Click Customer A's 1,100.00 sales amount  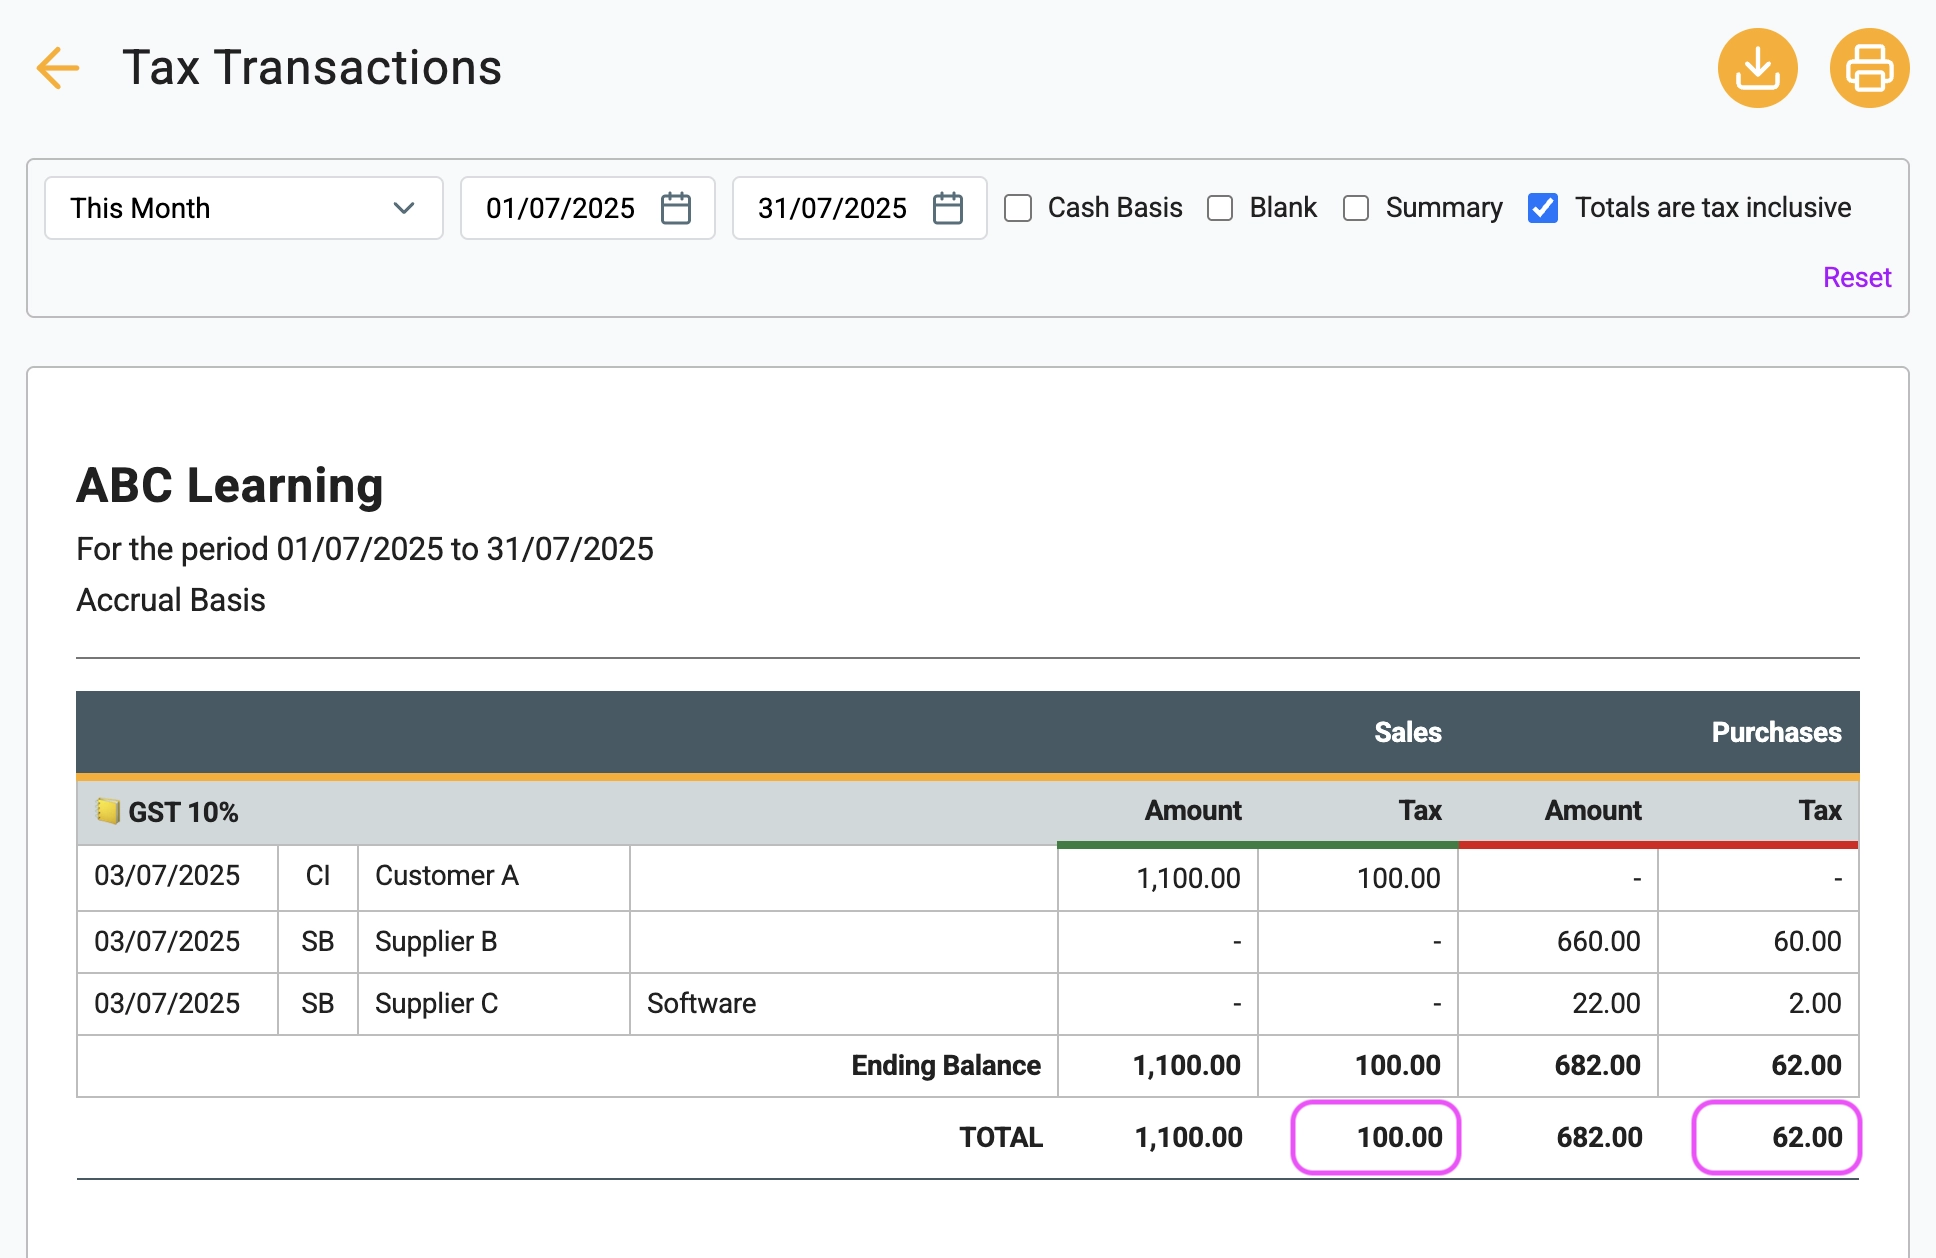(1188, 879)
